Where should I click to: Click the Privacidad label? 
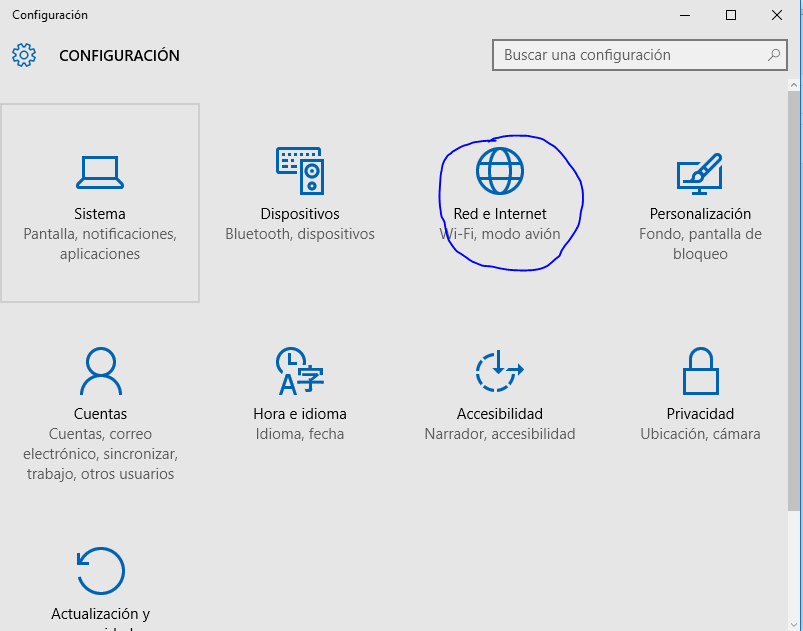pos(700,413)
